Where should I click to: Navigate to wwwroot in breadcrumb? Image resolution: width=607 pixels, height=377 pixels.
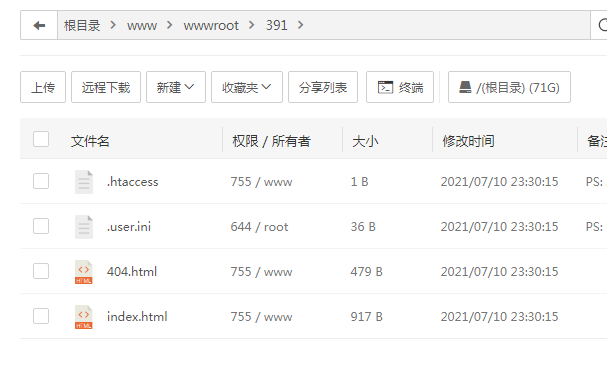[x=211, y=26]
